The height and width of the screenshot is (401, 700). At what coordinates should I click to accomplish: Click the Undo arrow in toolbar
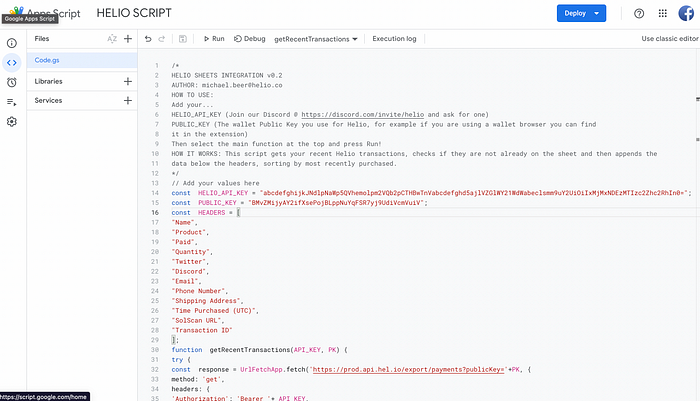(148, 39)
